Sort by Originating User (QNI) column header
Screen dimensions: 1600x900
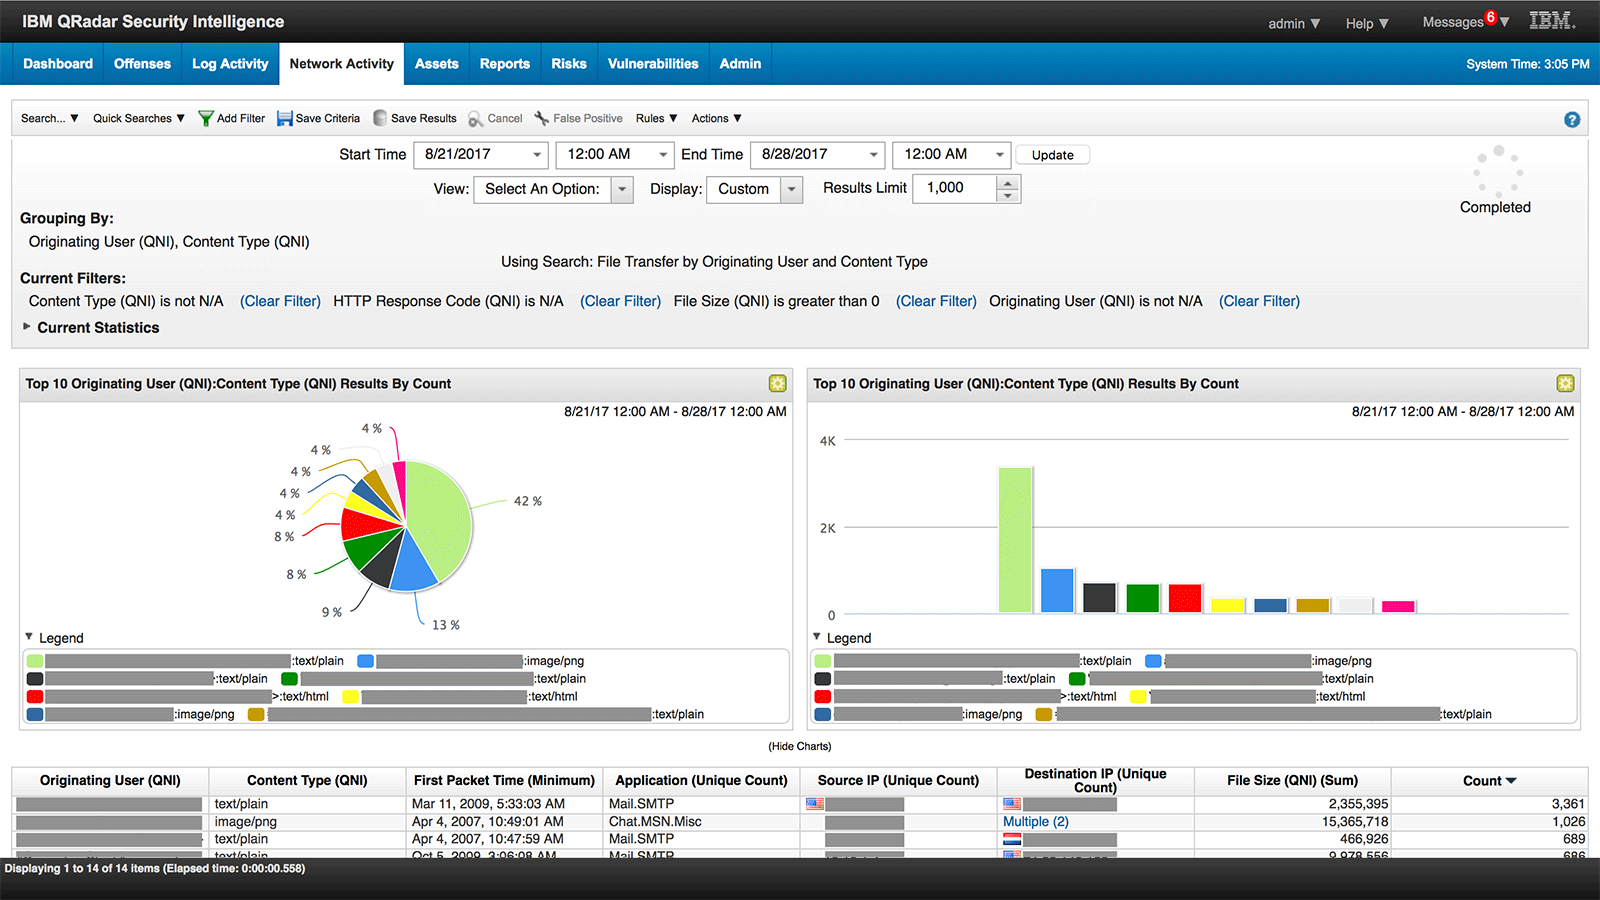point(110,781)
